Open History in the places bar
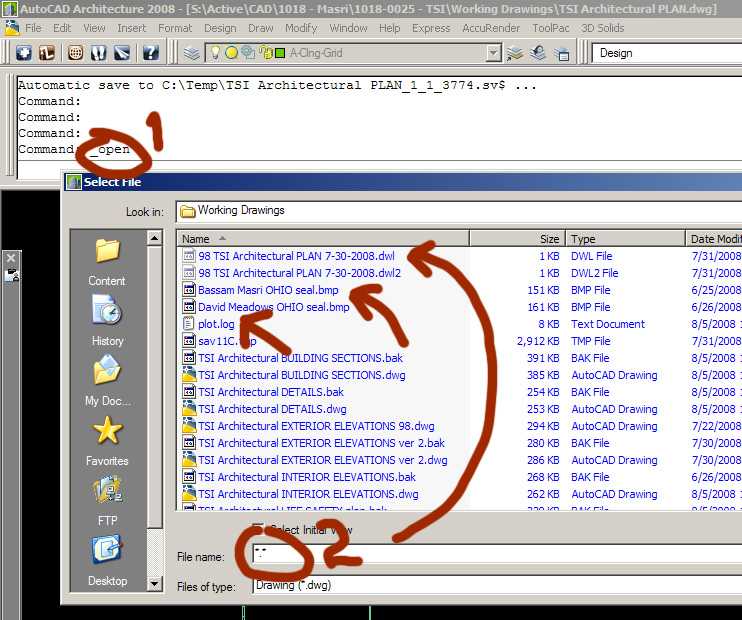The width and height of the screenshot is (742, 620). coord(107,321)
